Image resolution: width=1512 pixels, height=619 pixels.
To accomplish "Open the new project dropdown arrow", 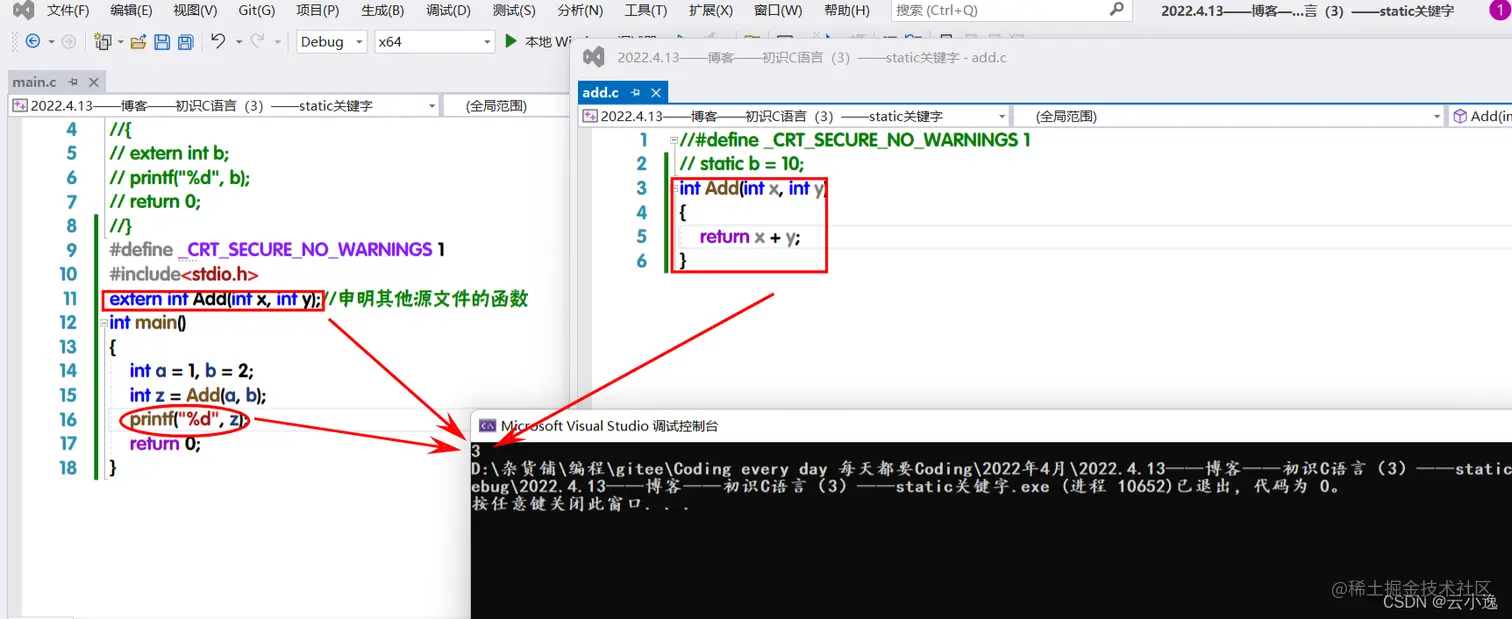I will (121, 42).
